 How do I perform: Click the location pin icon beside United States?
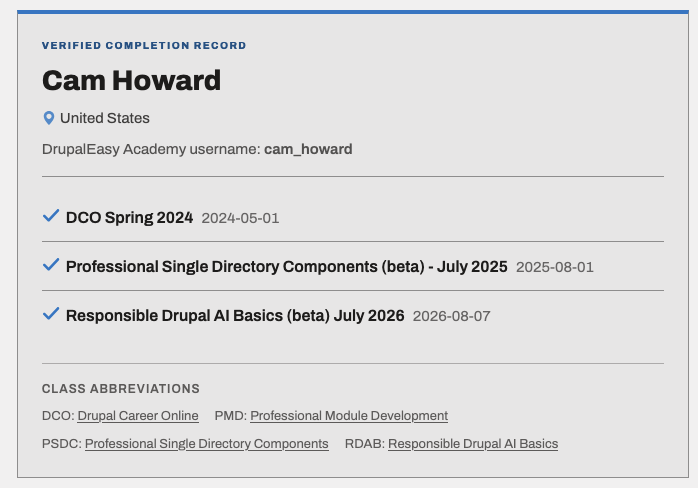pos(49,118)
